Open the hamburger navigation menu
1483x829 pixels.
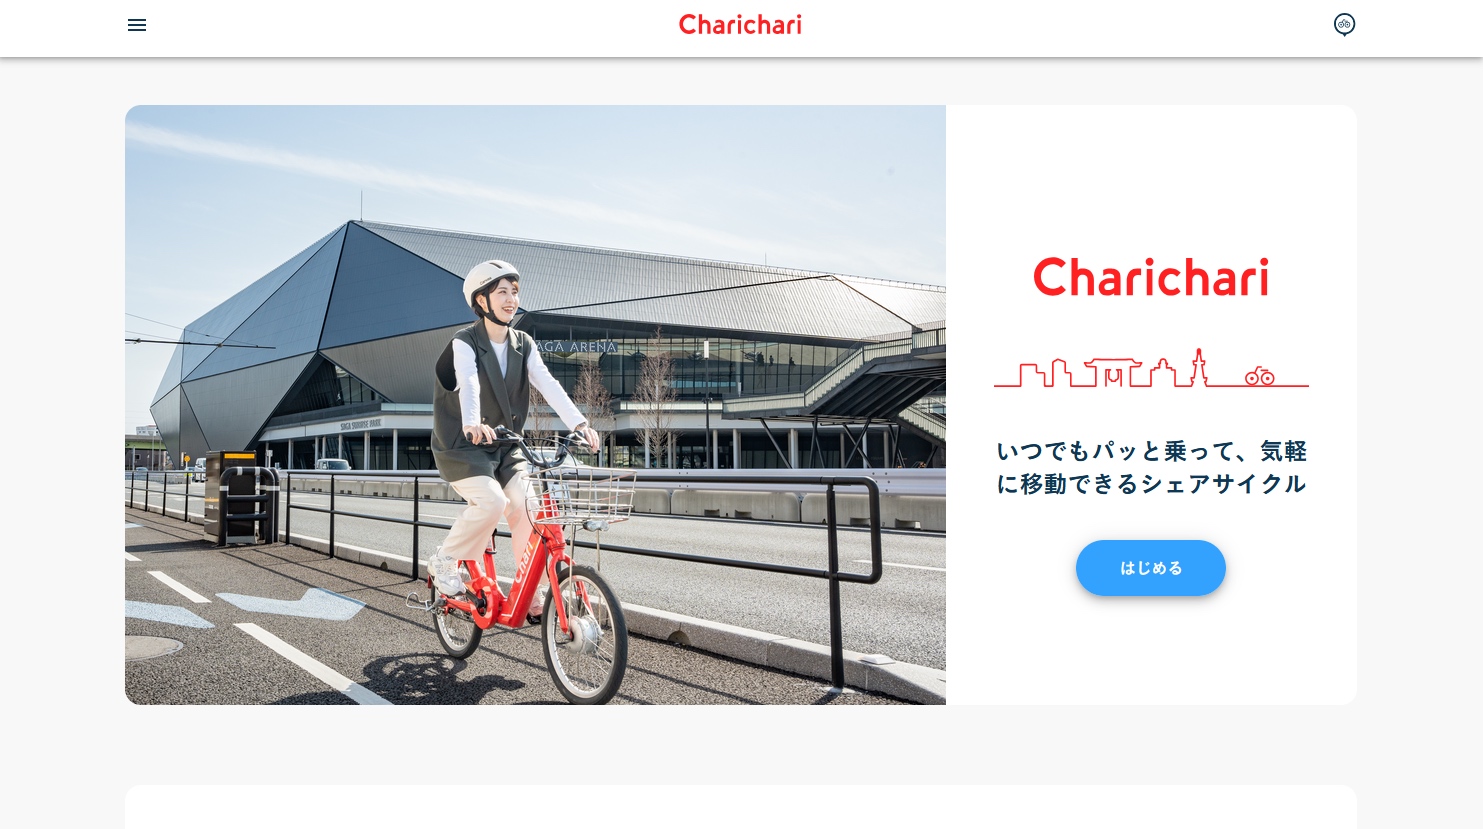[137, 25]
